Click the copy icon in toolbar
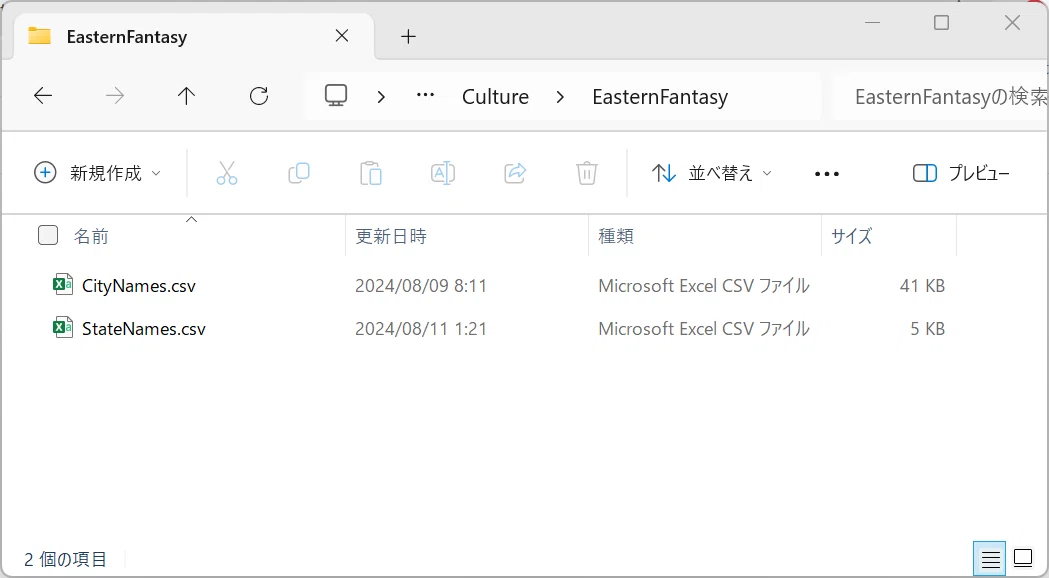Image resolution: width=1049 pixels, height=578 pixels. 299,173
